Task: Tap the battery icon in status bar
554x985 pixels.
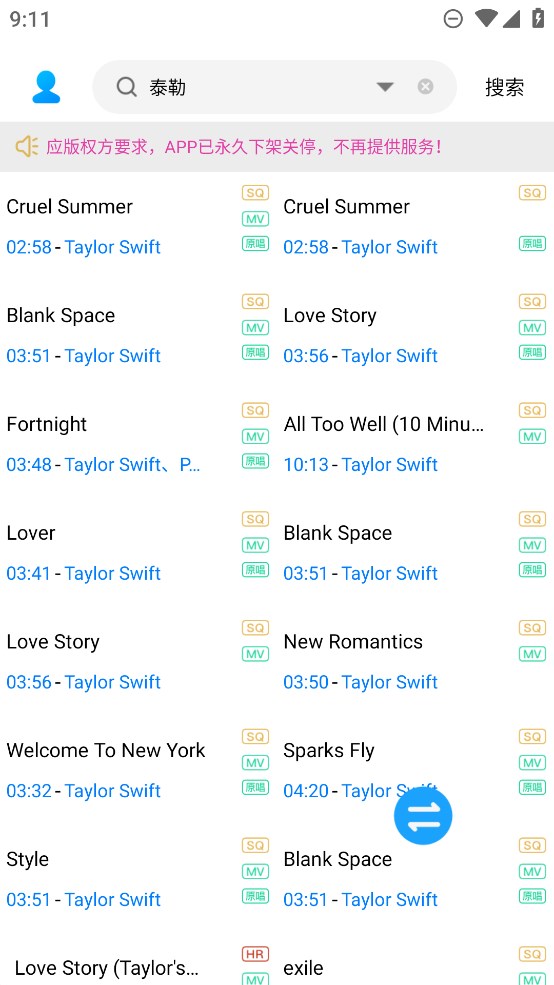Action: click(538, 18)
